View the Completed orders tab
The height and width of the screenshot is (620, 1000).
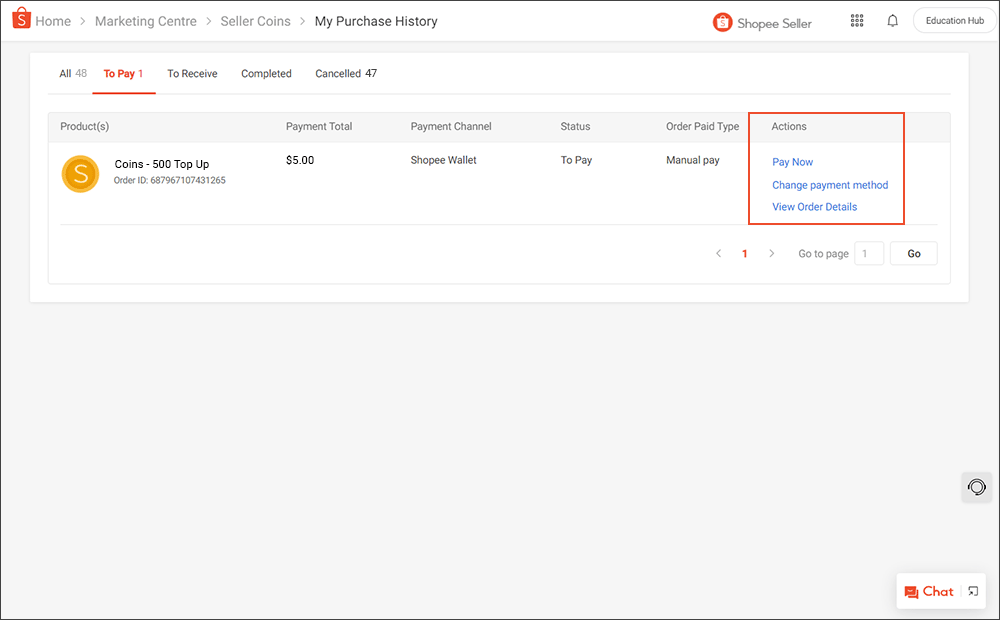[x=266, y=73]
